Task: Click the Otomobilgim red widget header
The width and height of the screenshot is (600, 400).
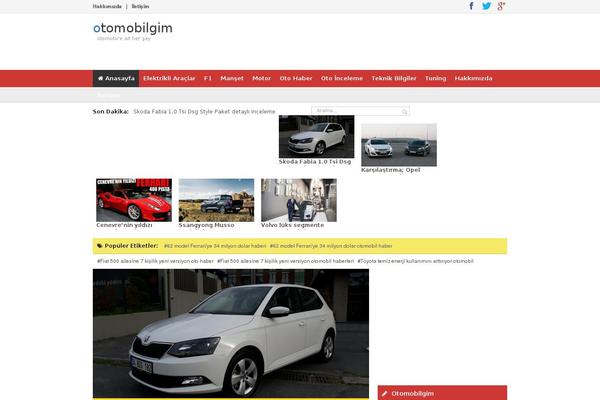Action: pyautogui.click(x=442, y=393)
